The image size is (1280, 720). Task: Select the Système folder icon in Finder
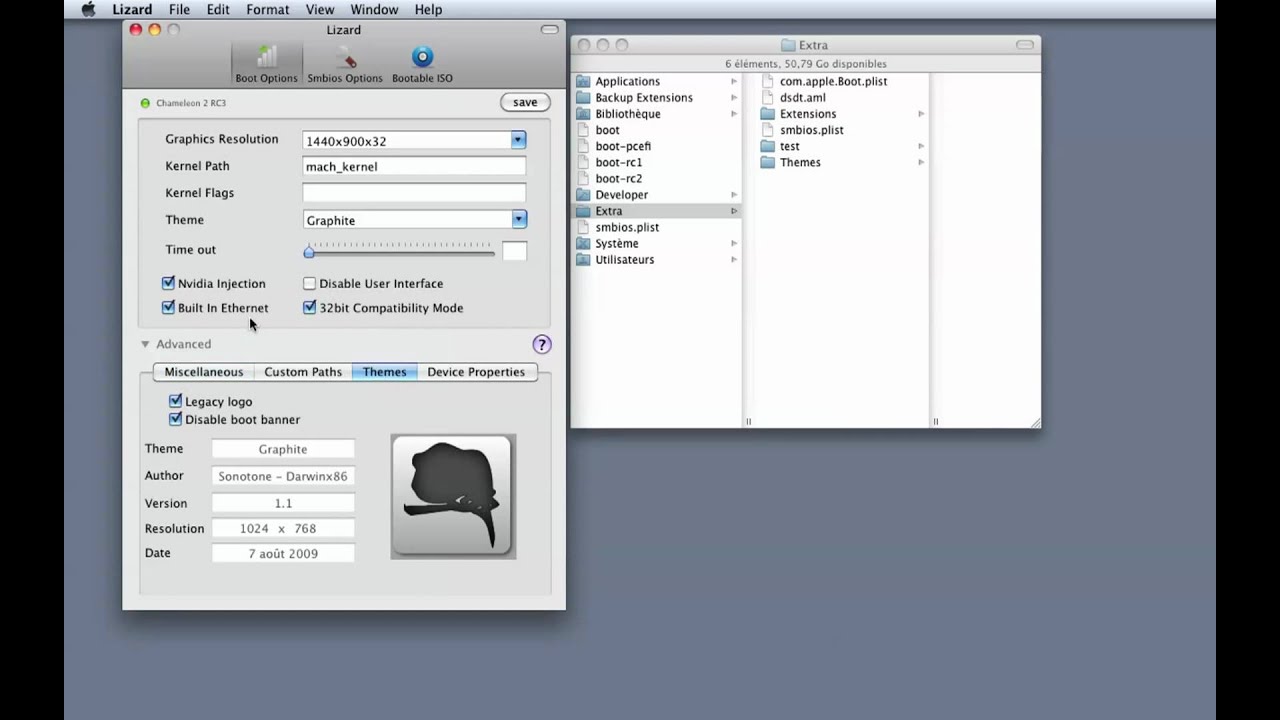point(584,243)
